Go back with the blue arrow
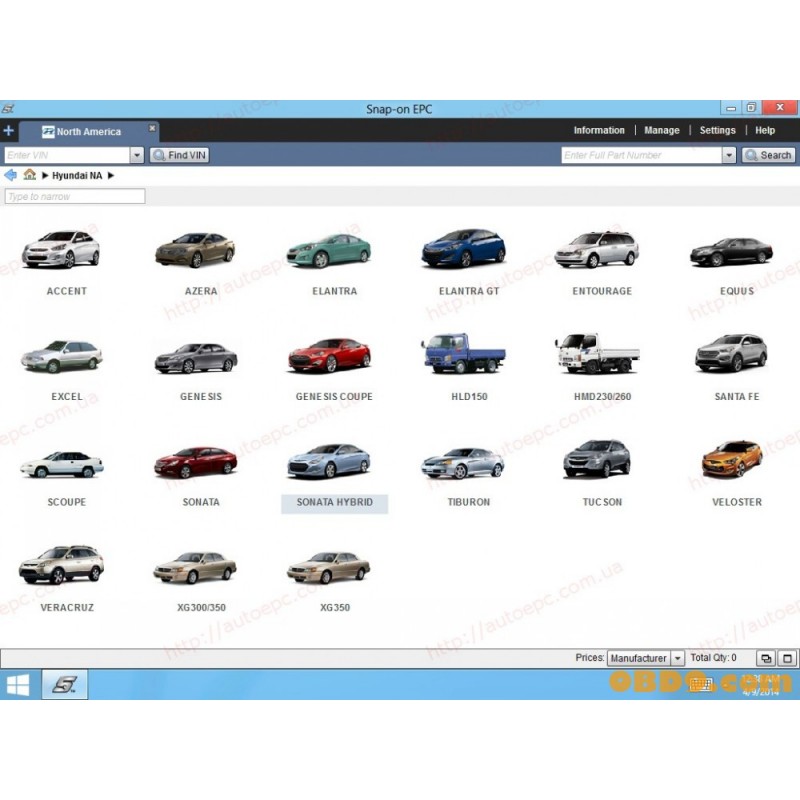Screen dimensions: 800x800 point(10,176)
